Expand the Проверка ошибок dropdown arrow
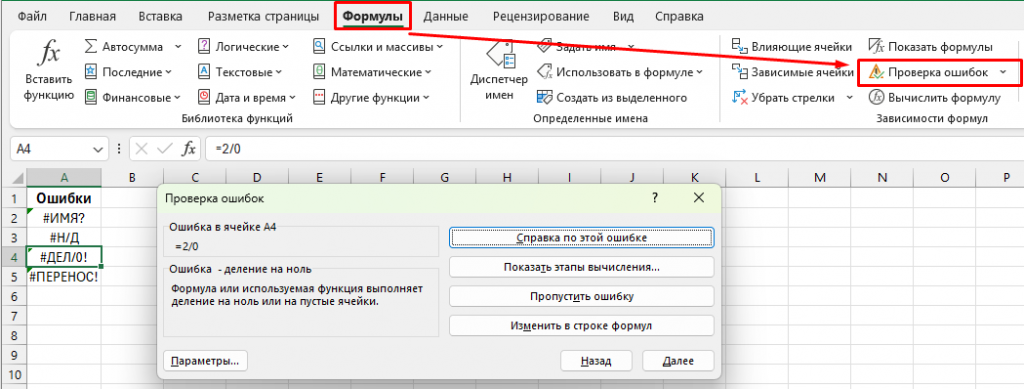1024x389 pixels. [x=1002, y=72]
